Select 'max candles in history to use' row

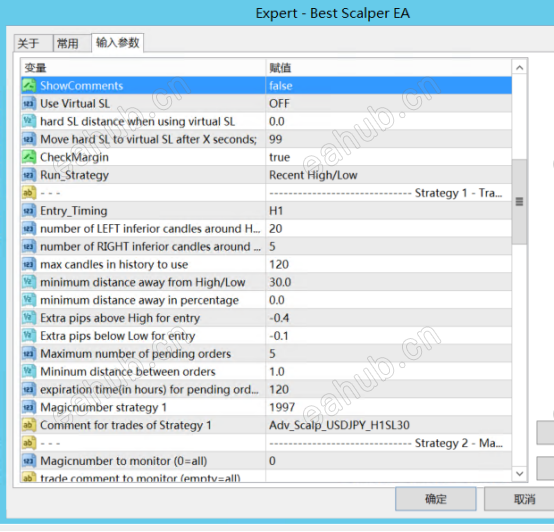click(114, 265)
